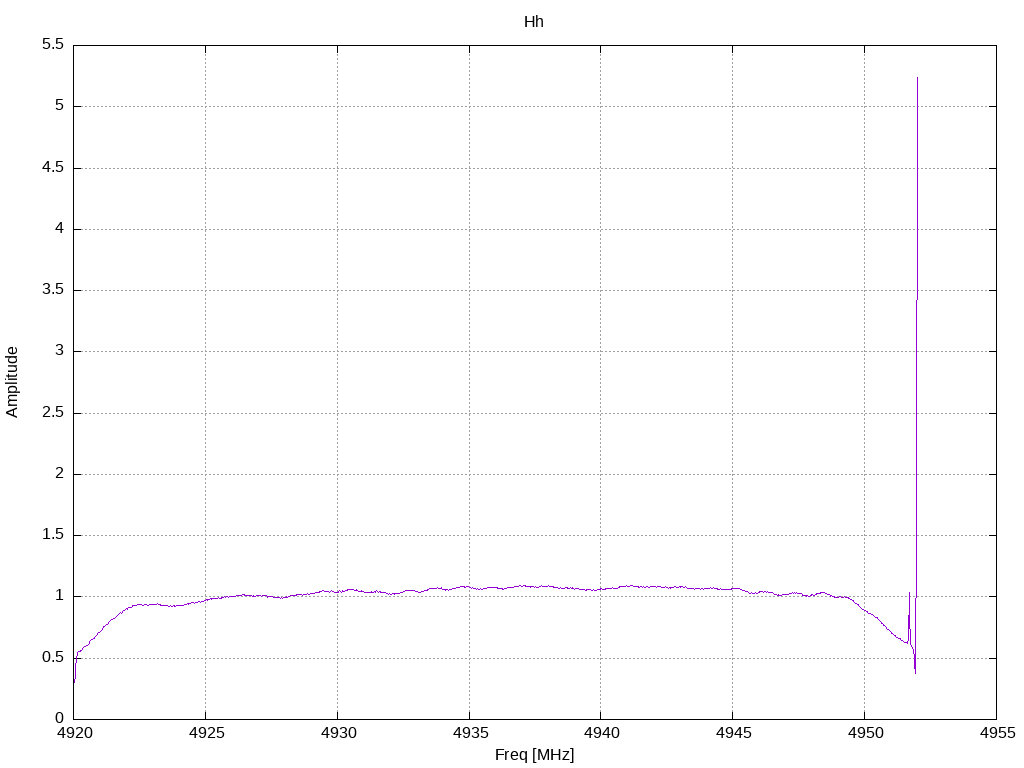Image resolution: width=1024 pixels, height=768 pixels.
Task: Click the plot title "Hh"
Action: pyautogui.click(x=534, y=22)
